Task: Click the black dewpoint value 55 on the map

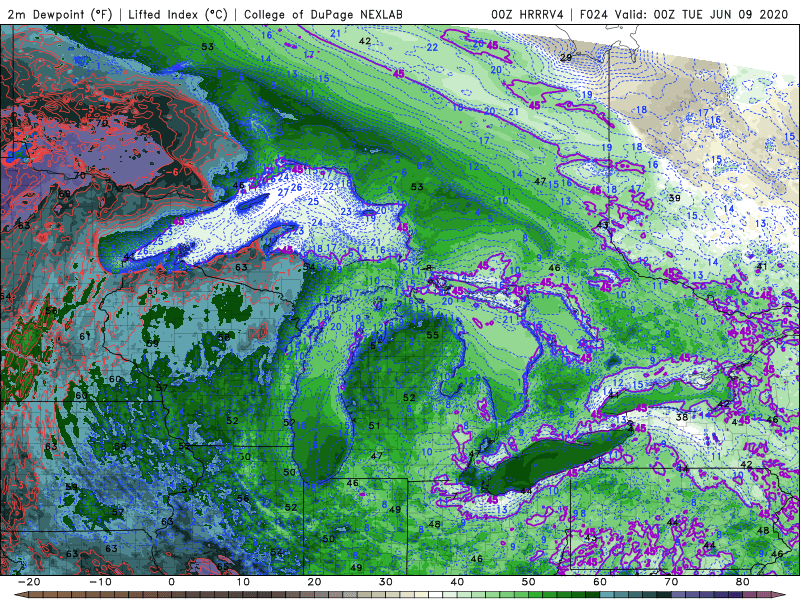Action: [433, 335]
